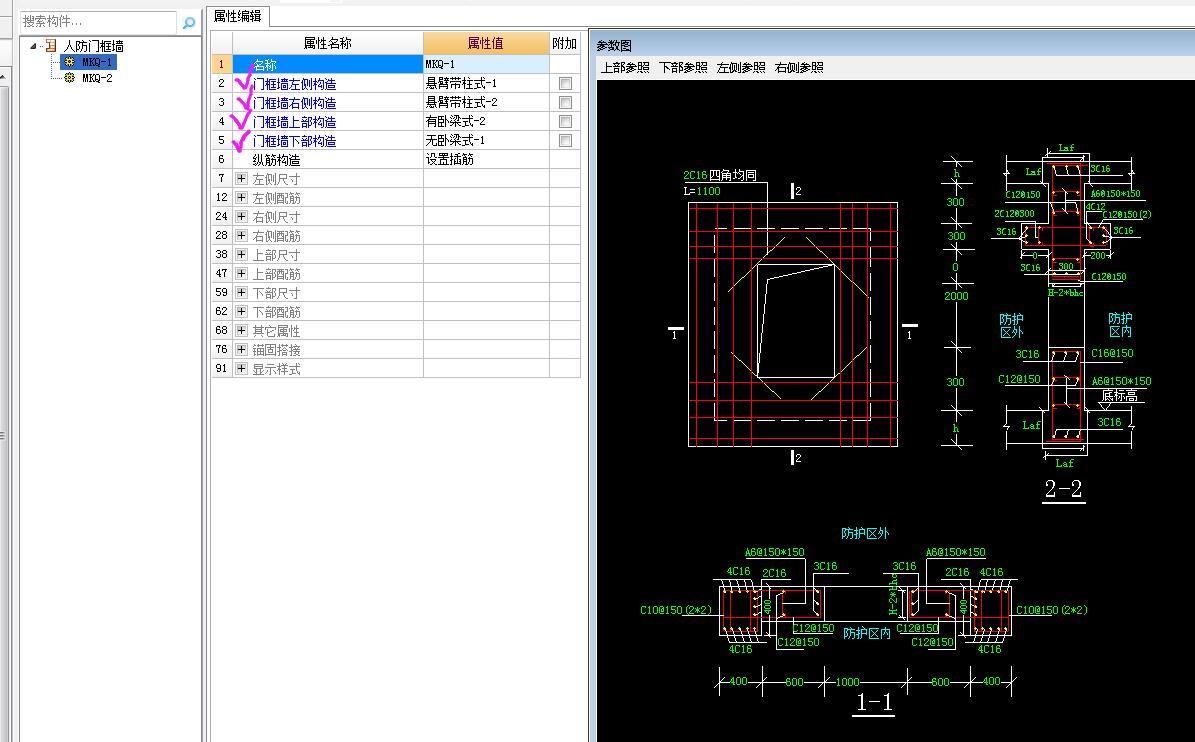
Task: Open the 下部参照 menu
Action: 683,67
